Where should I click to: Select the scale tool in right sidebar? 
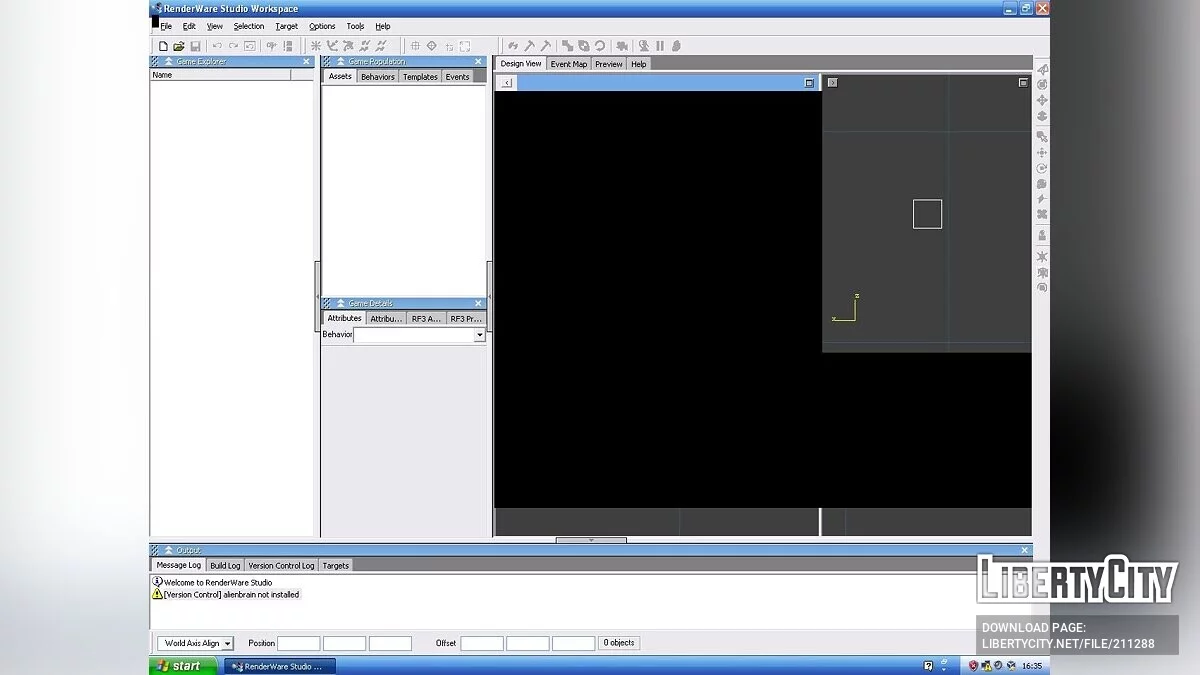coord(1041,185)
